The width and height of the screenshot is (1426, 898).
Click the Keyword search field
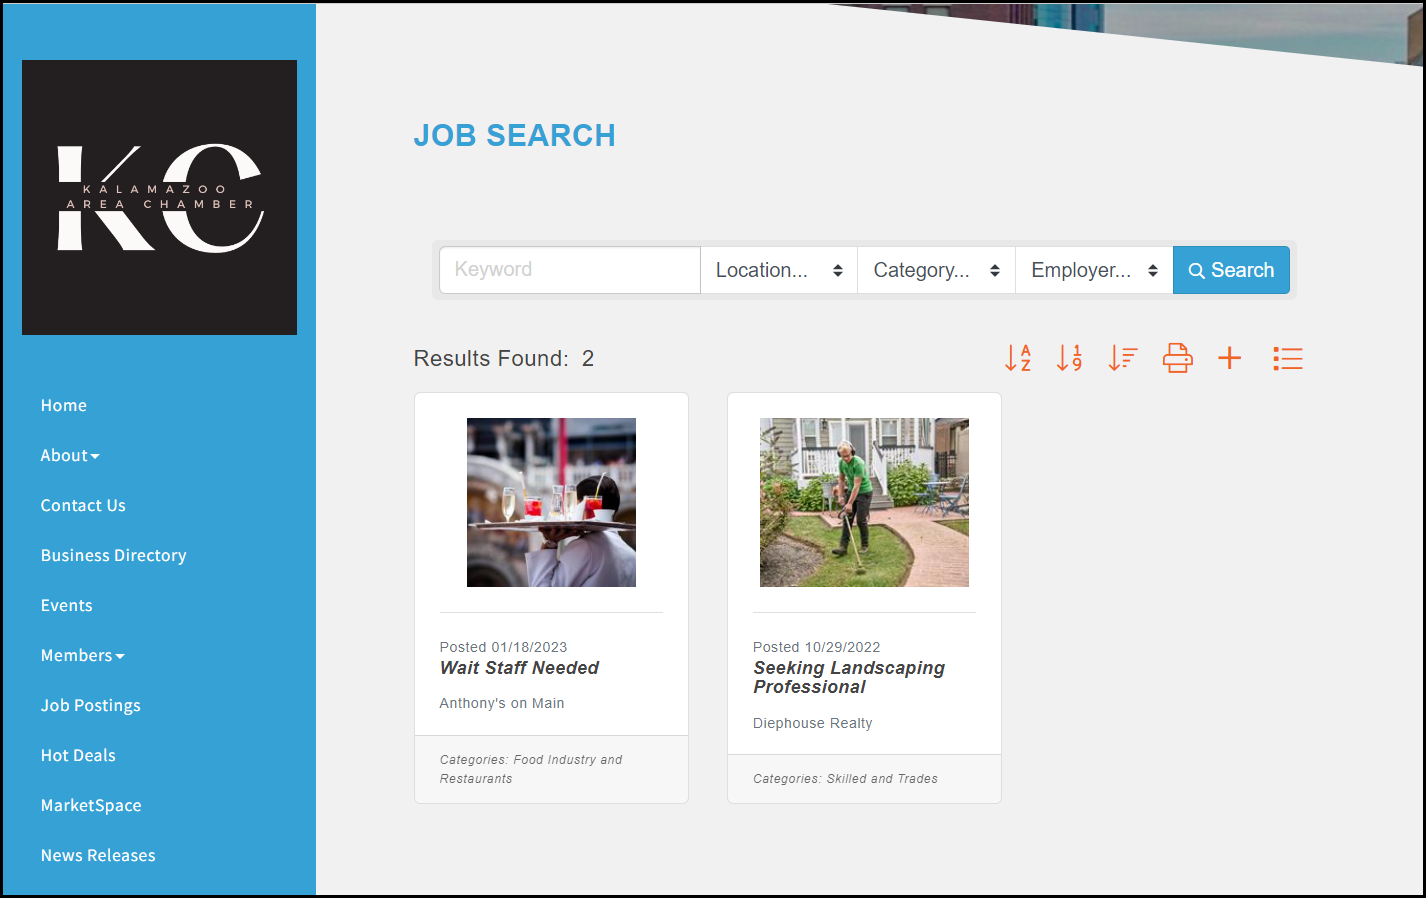pyautogui.click(x=570, y=270)
